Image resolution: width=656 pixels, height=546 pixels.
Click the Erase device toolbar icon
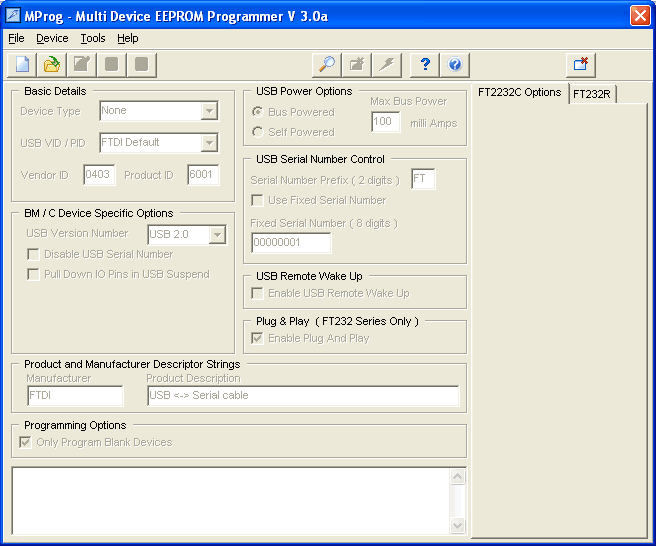click(x=357, y=65)
